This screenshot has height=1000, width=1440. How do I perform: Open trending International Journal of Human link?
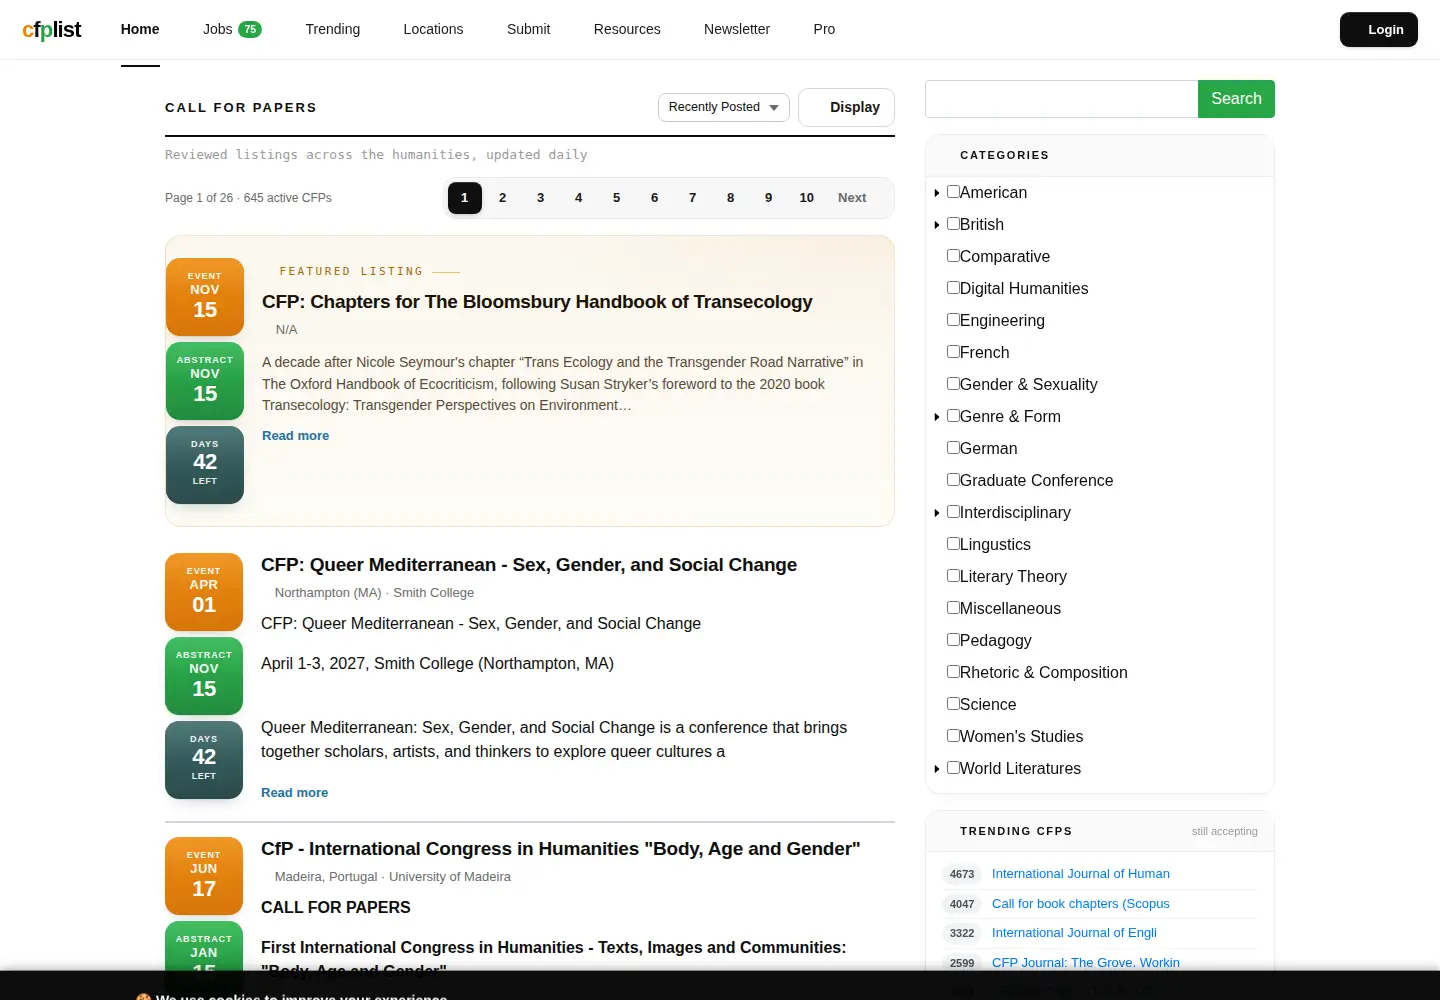1080,874
